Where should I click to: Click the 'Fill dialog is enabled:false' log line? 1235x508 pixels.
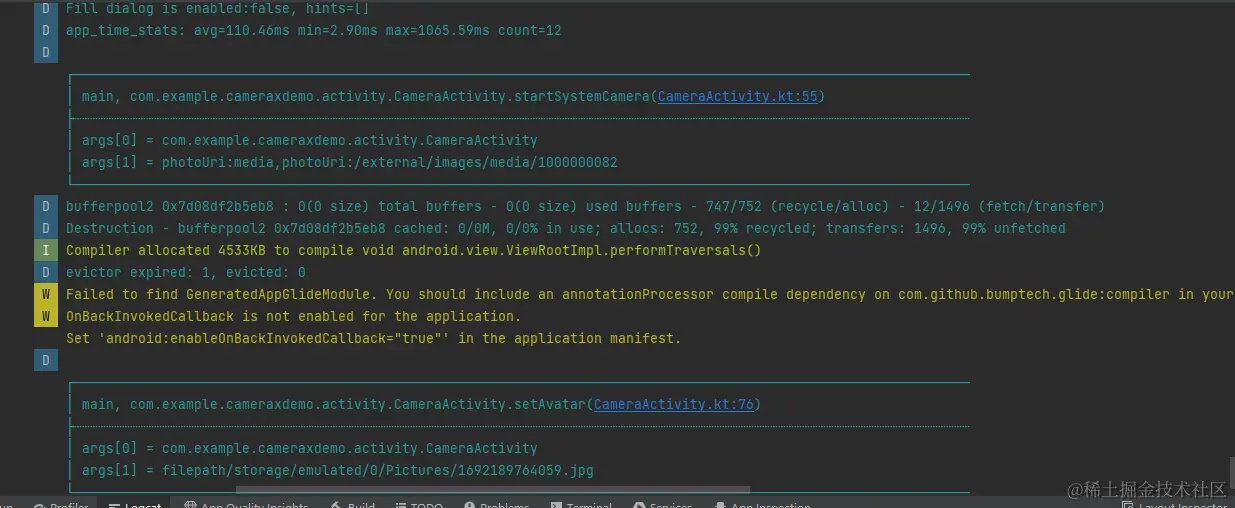click(x=217, y=8)
